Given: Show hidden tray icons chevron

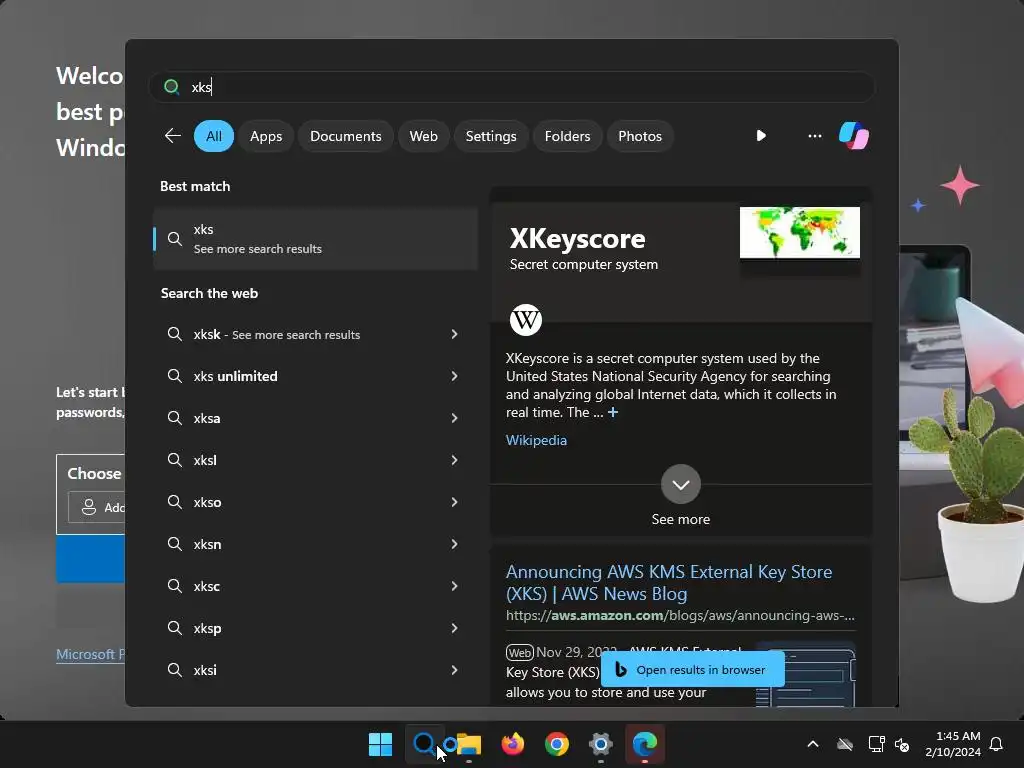Looking at the screenshot, I should tap(812, 744).
